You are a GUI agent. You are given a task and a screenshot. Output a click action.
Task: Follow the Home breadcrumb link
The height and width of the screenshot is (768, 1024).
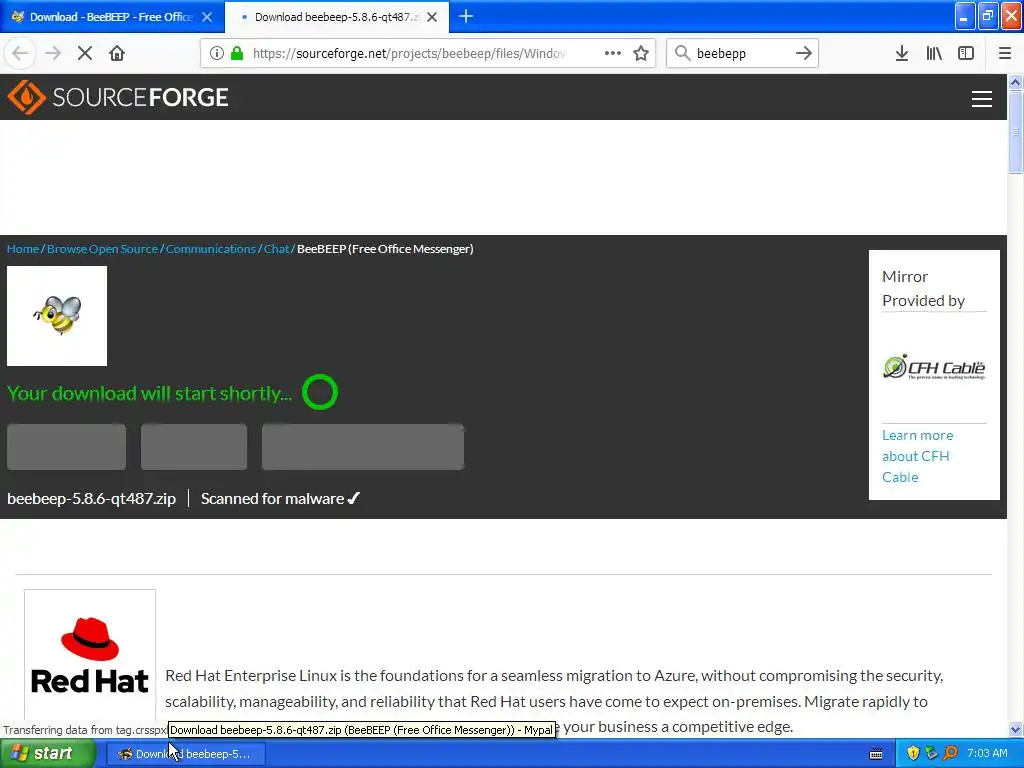23,249
